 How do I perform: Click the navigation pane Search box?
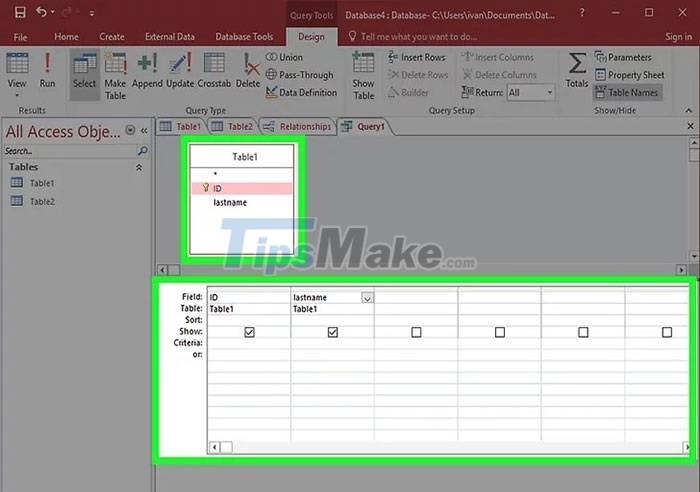click(69, 151)
